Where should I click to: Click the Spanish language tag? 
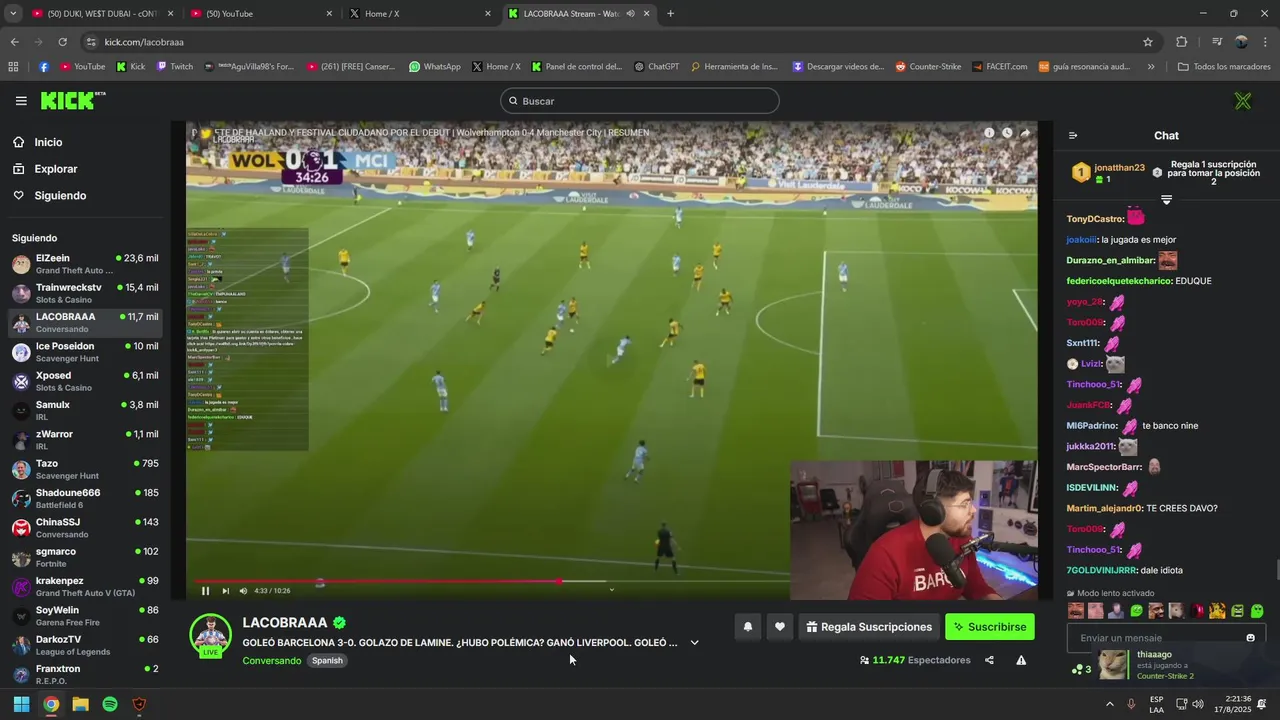point(327,661)
